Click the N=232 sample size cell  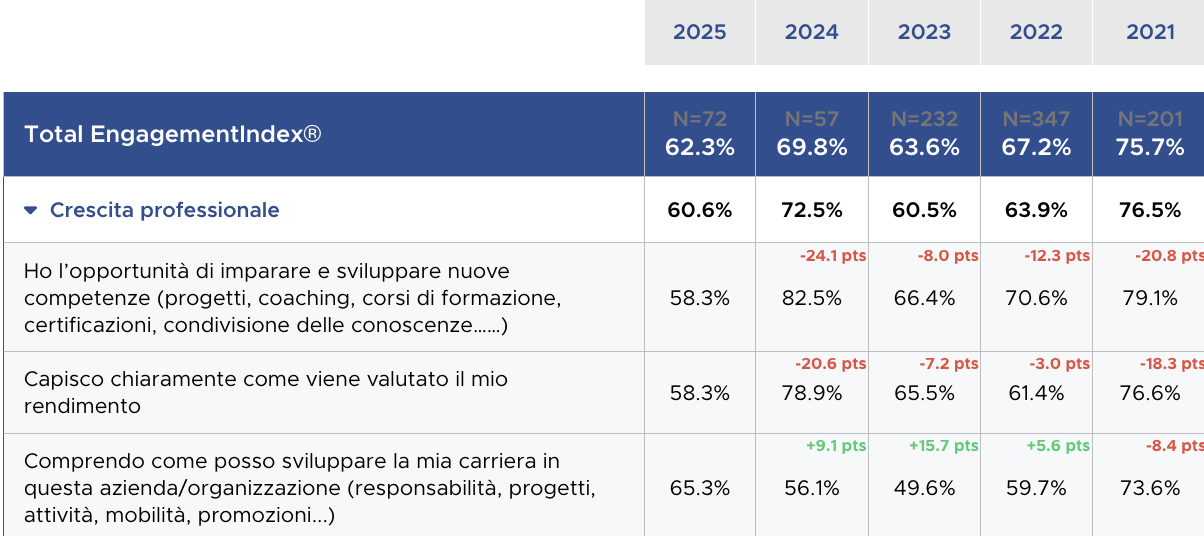924,119
